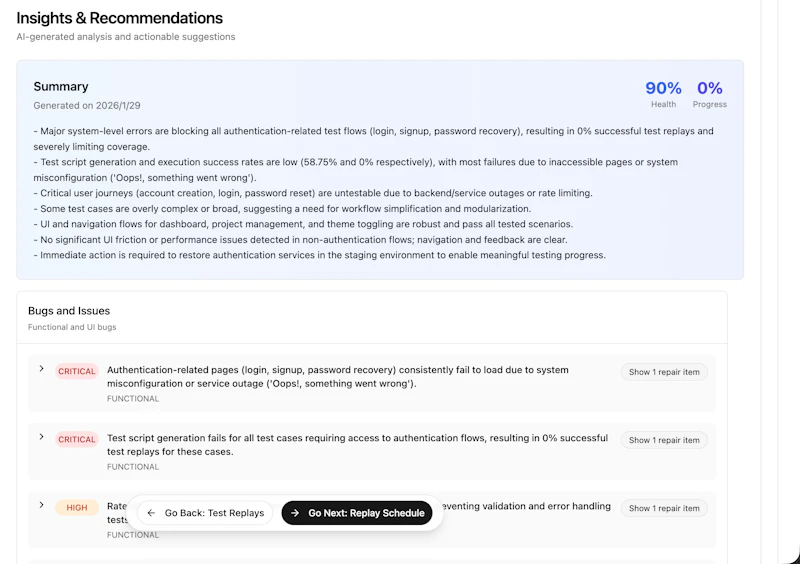Screen dimensions: 800x564
Task: Expand the test script generation fails issue
Action: (x=41, y=437)
